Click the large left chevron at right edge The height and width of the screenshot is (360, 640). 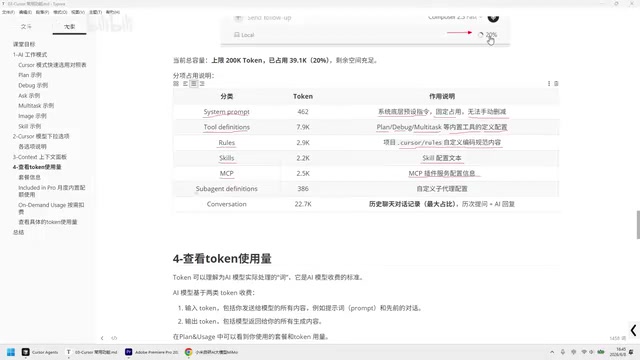coord(633,330)
